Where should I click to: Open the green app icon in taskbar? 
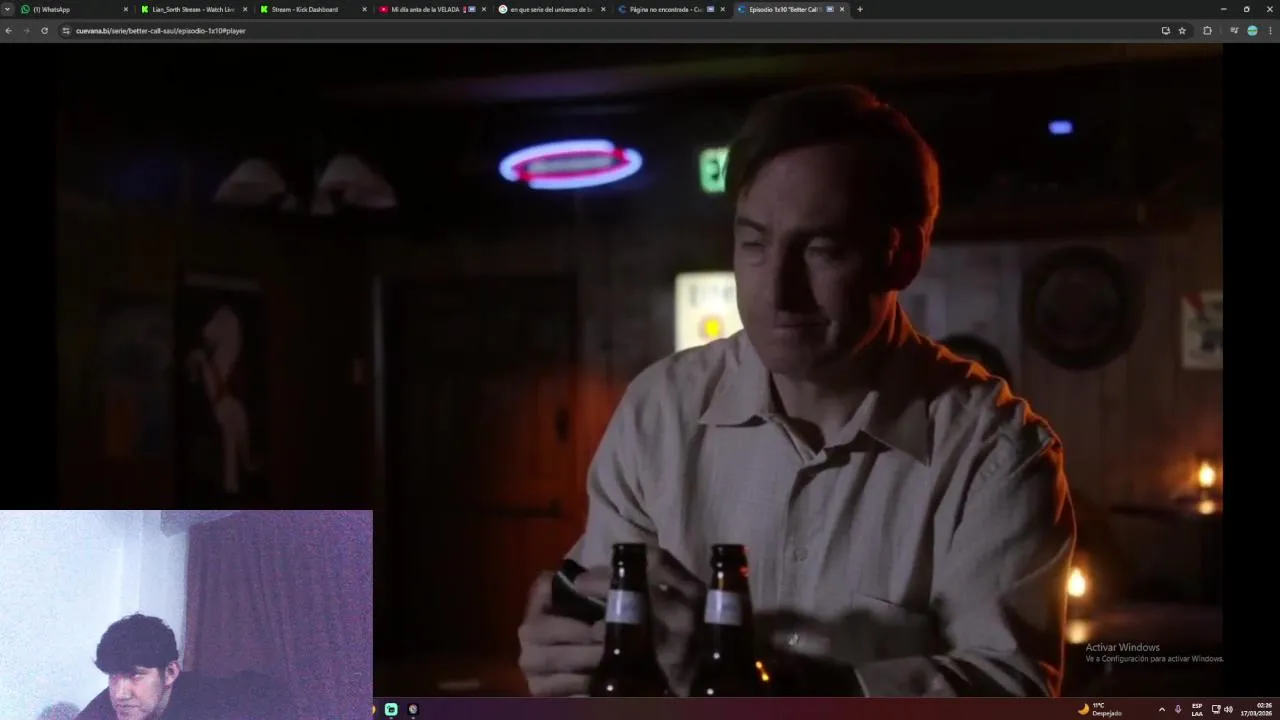tap(391, 709)
